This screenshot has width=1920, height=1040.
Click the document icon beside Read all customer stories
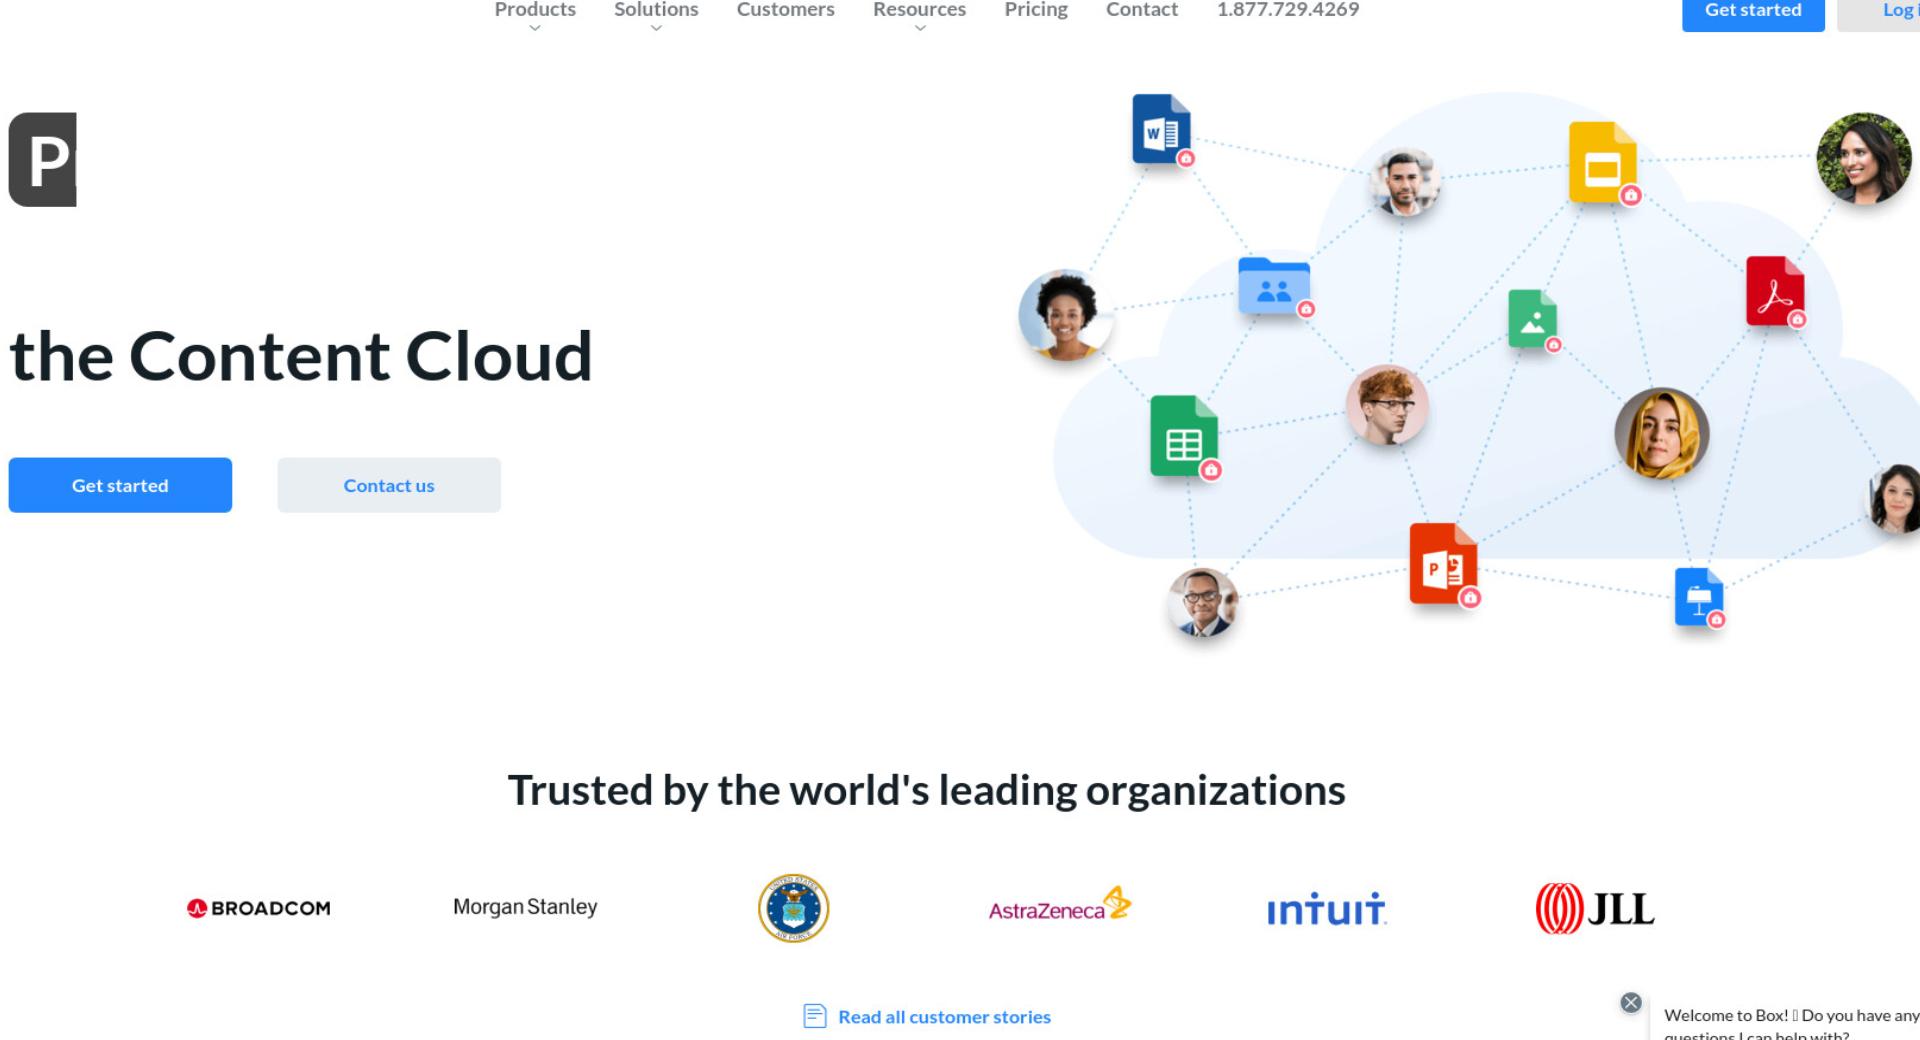815,1016
